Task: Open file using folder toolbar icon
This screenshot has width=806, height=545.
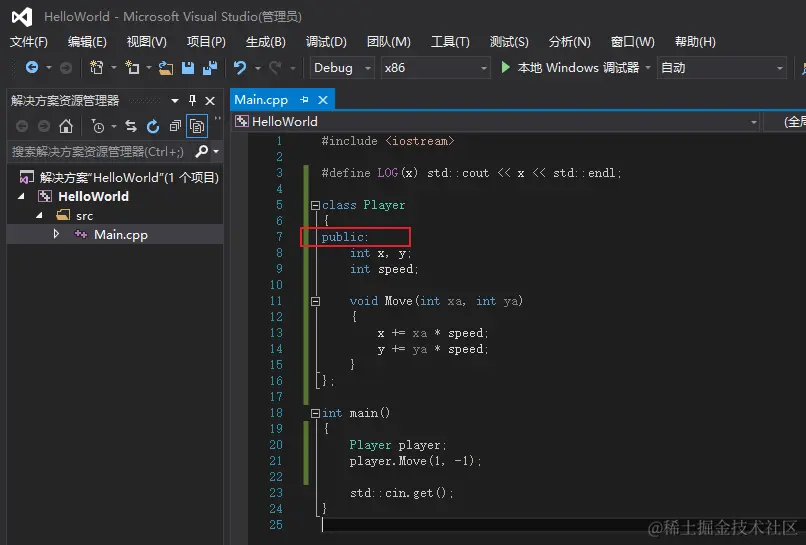Action: 166,68
